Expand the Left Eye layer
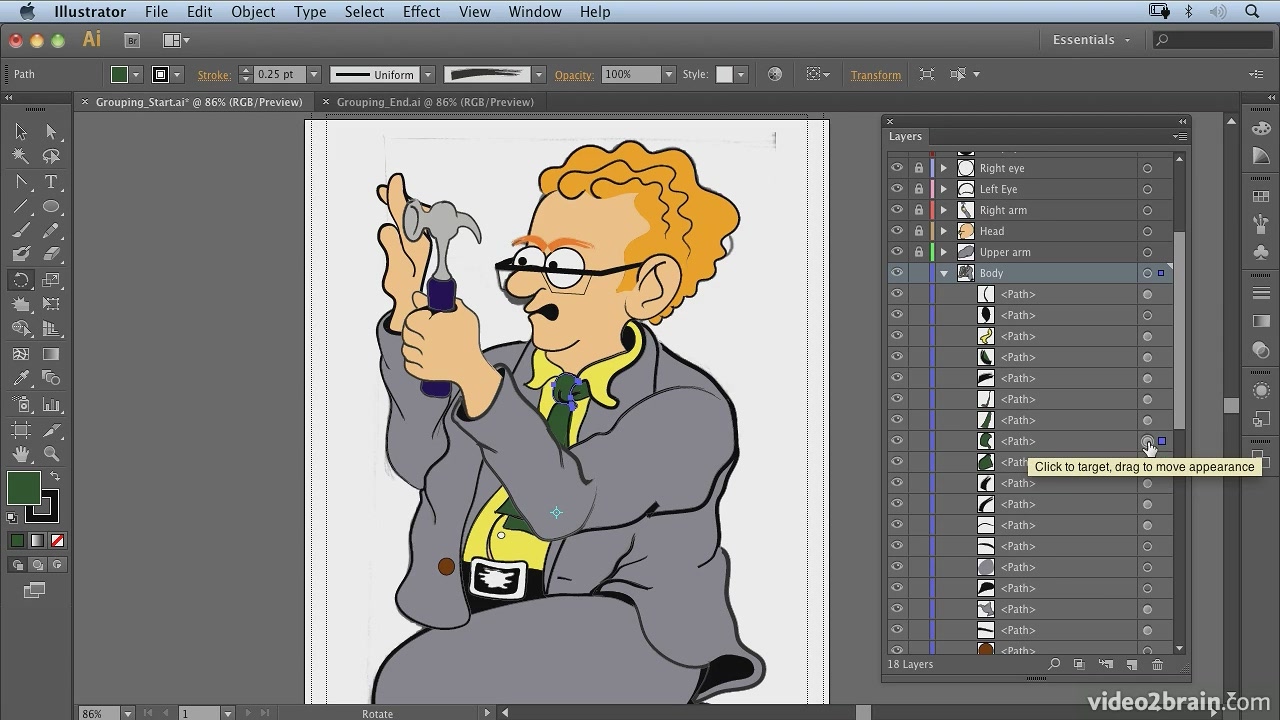 (x=943, y=189)
